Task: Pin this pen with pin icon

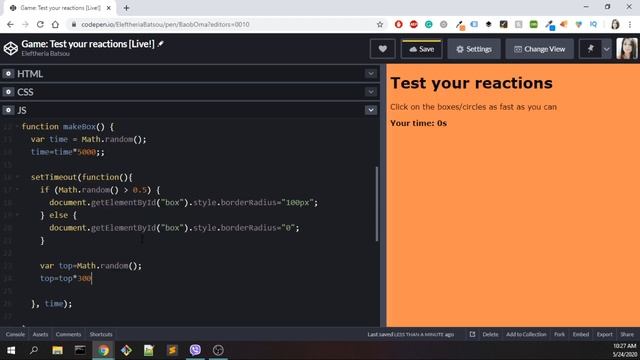Action: click(x=590, y=49)
